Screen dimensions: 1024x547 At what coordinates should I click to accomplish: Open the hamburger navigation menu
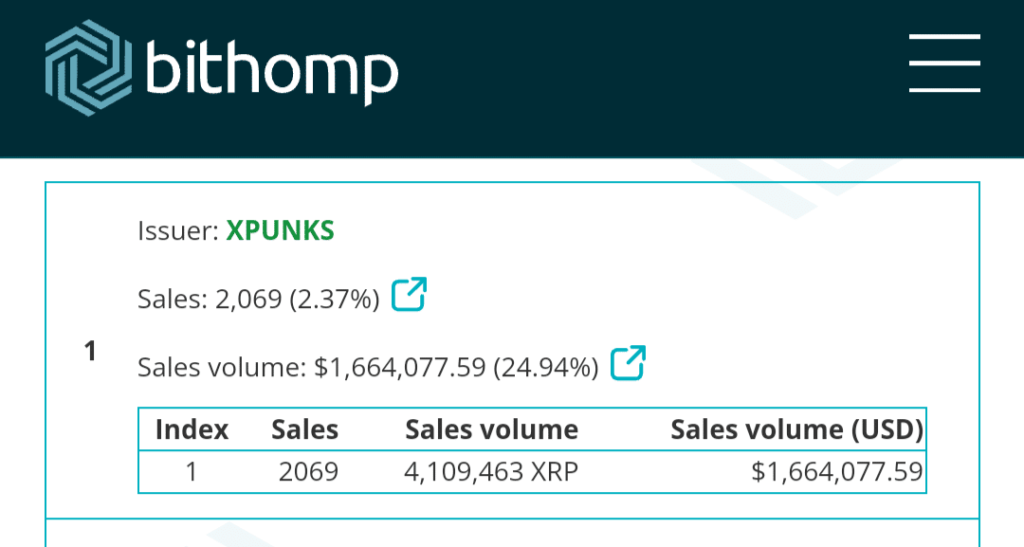coord(944,64)
